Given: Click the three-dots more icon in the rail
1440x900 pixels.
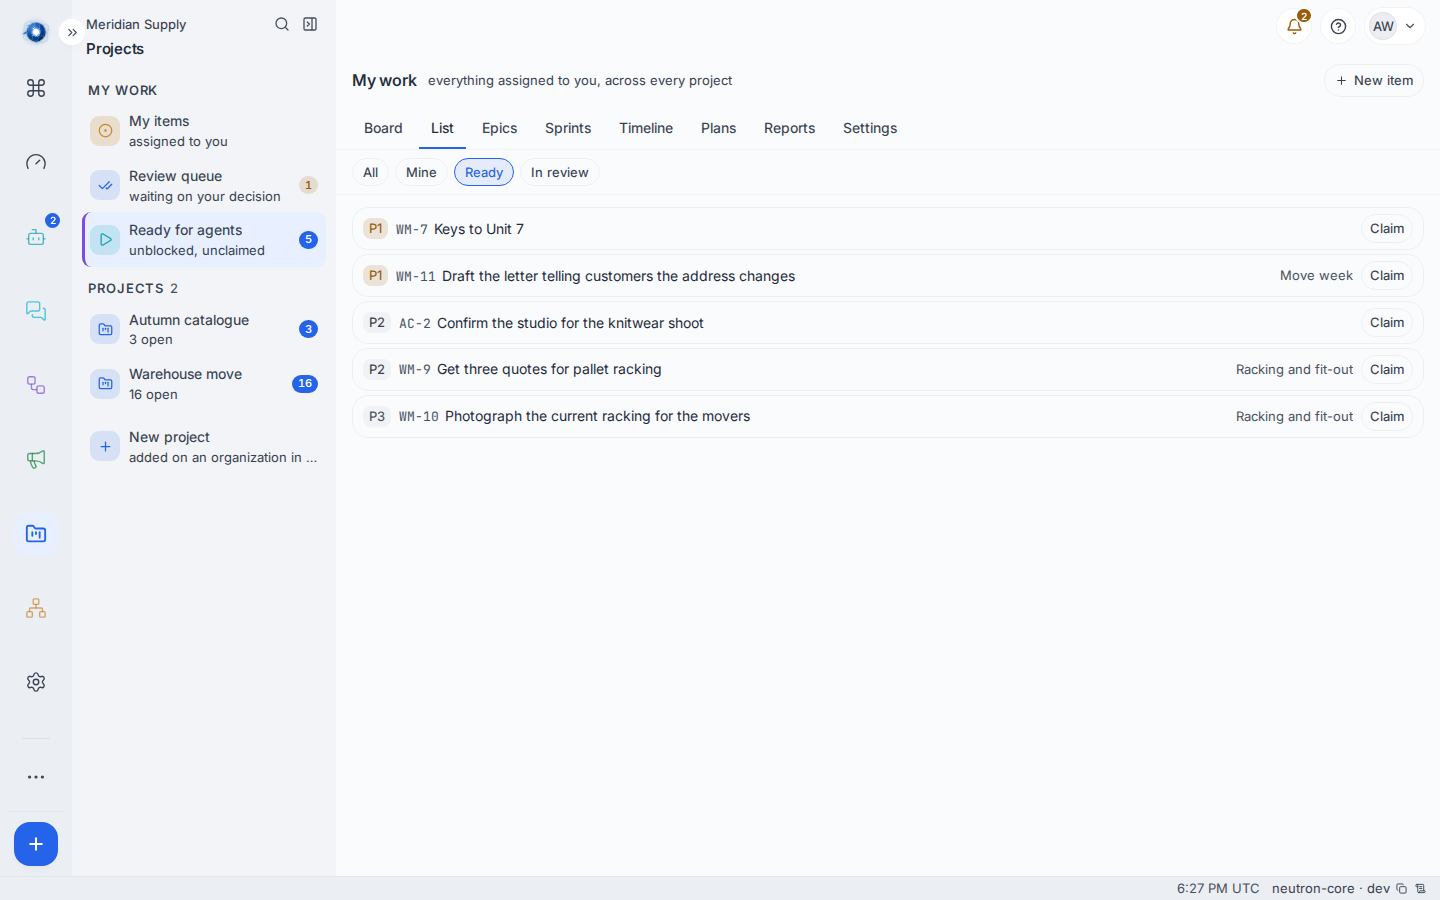Looking at the screenshot, I should pyautogui.click(x=36, y=777).
